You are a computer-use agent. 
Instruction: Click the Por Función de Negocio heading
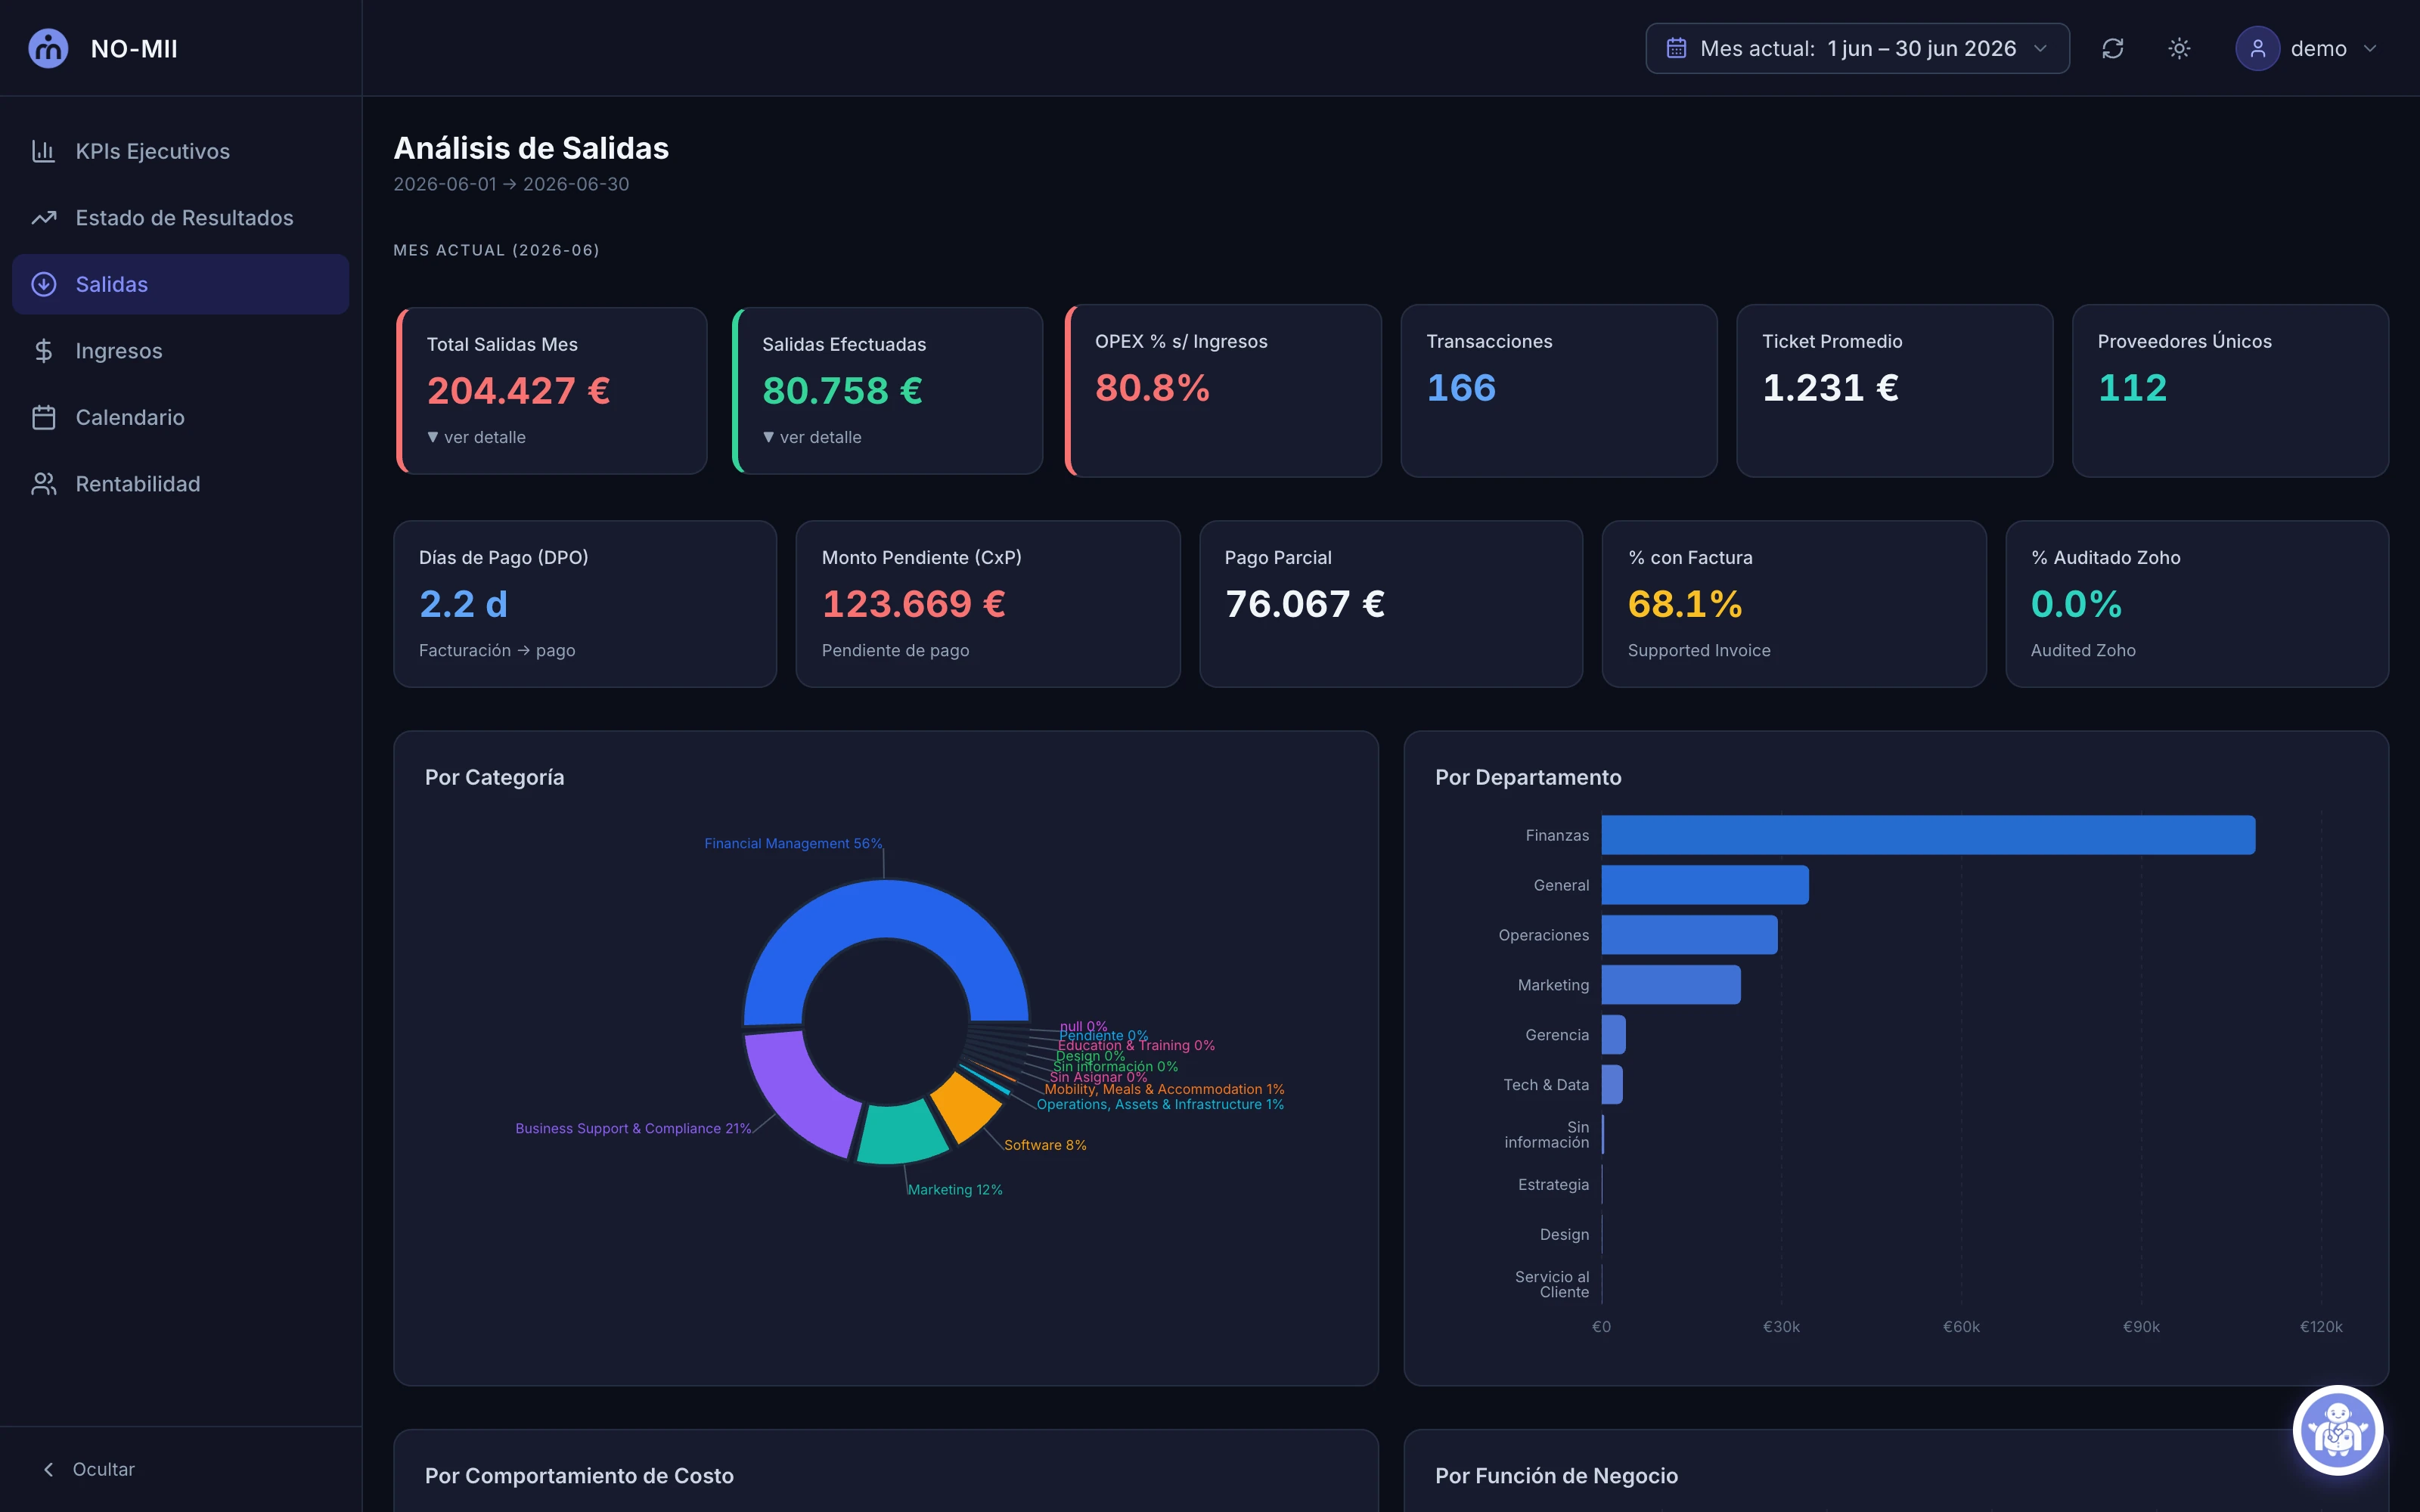(x=1556, y=1476)
